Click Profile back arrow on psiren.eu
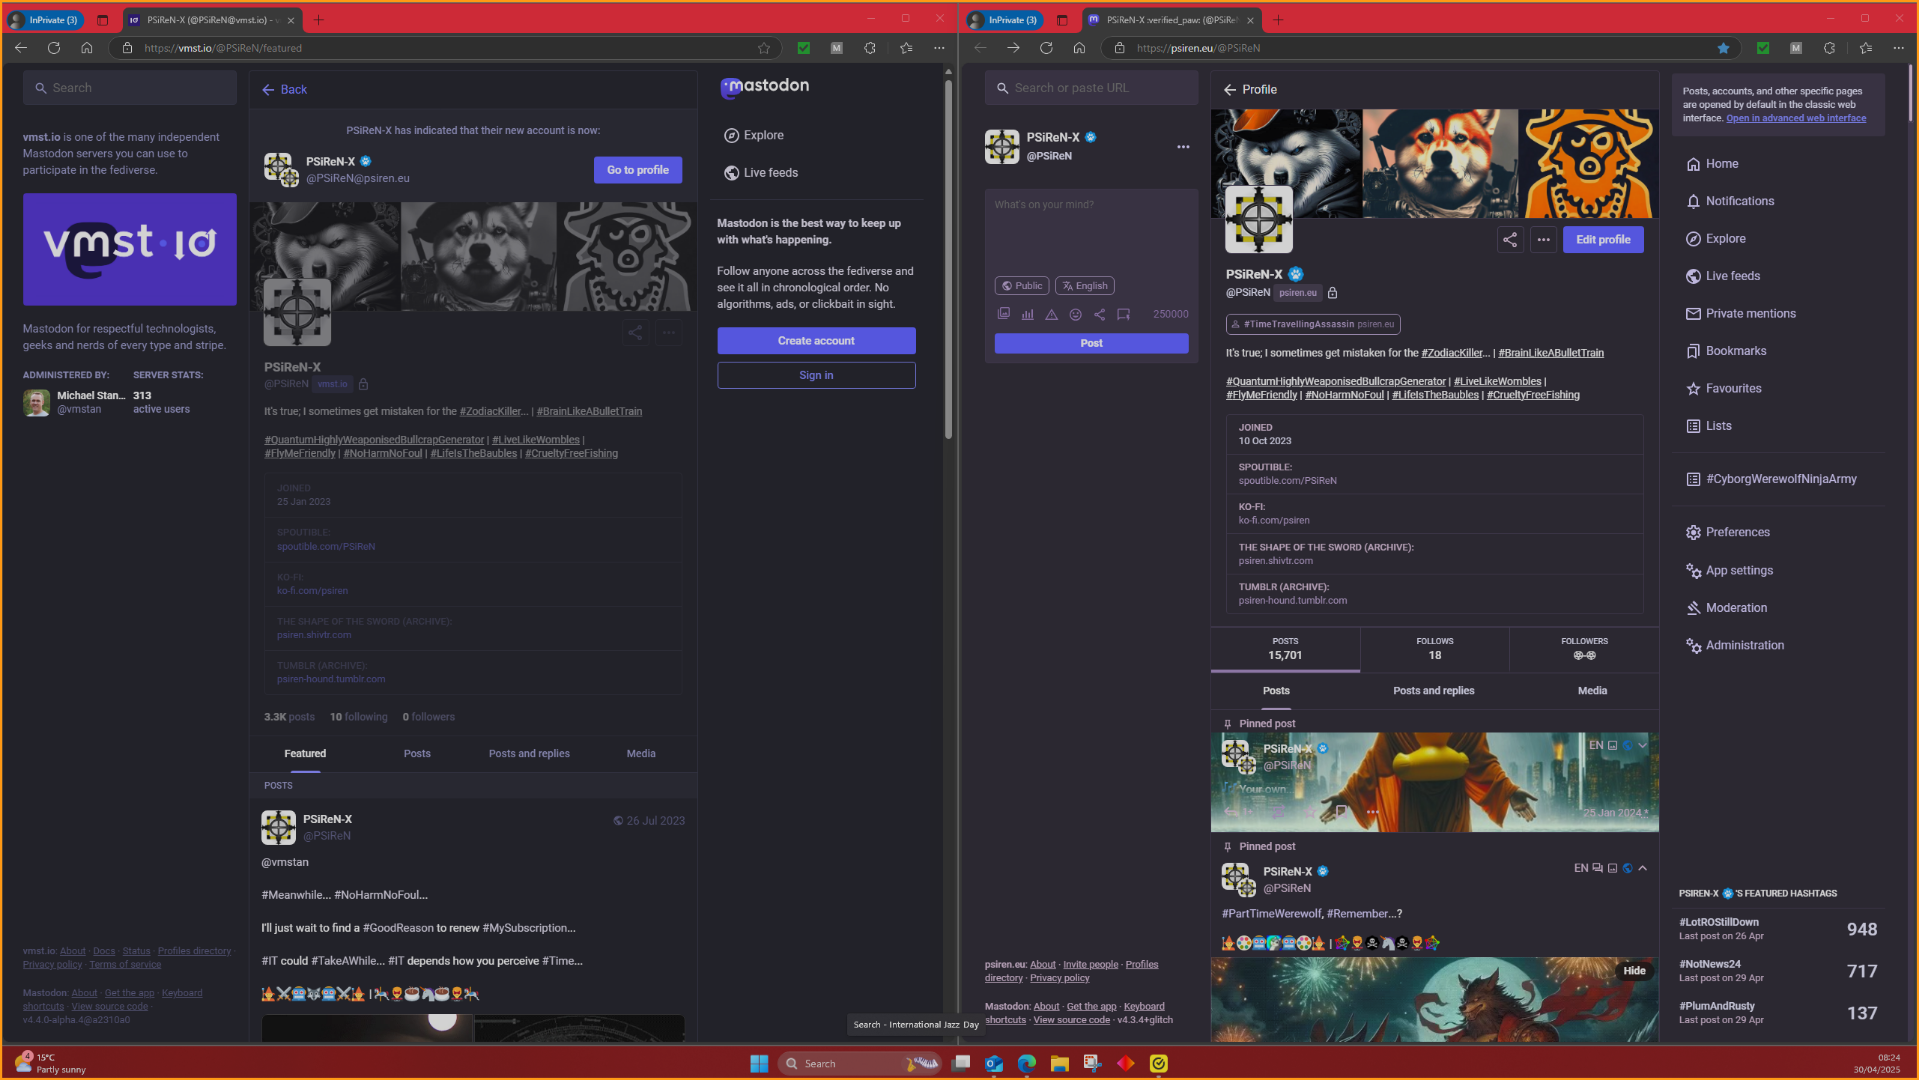Viewport: 1919px width, 1080px height. 1230,89
